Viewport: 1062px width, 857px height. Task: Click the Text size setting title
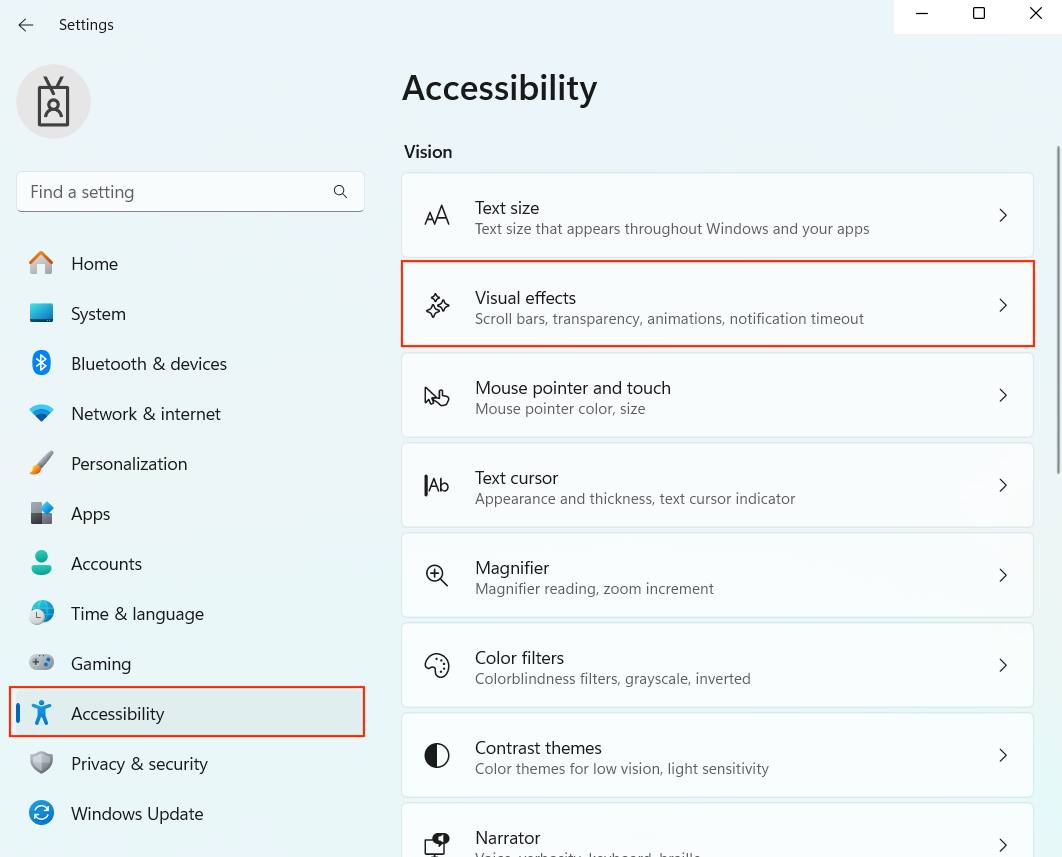tap(507, 208)
